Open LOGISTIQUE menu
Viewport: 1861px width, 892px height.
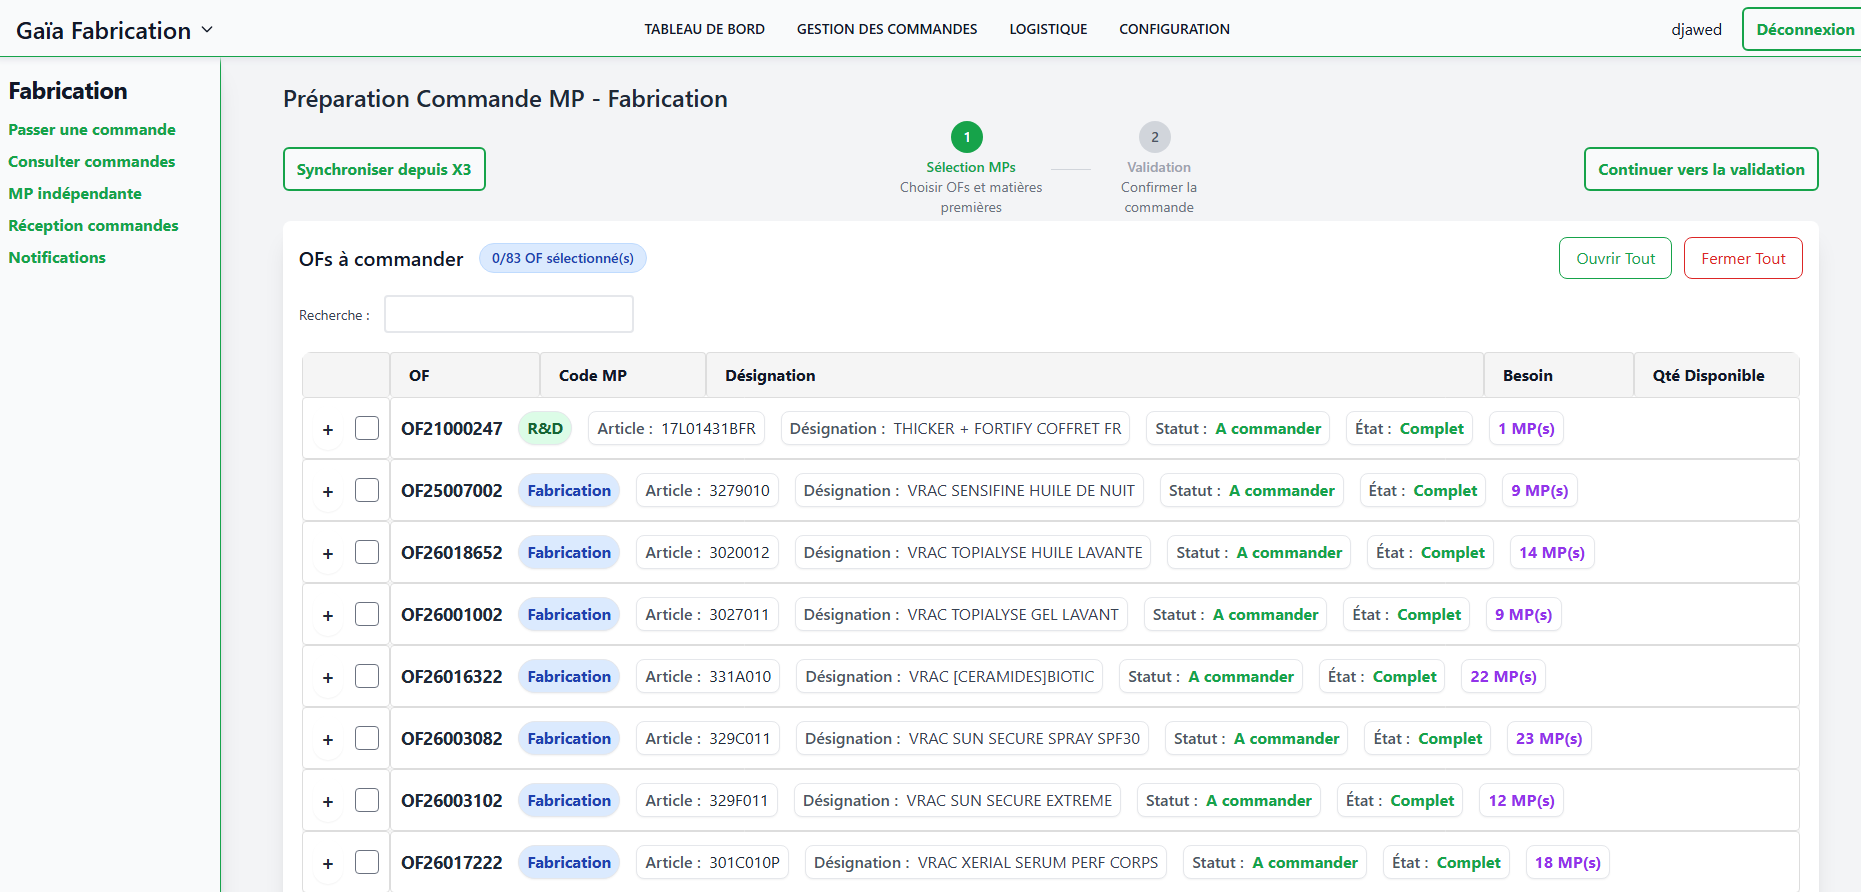pyautogui.click(x=1048, y=29)
